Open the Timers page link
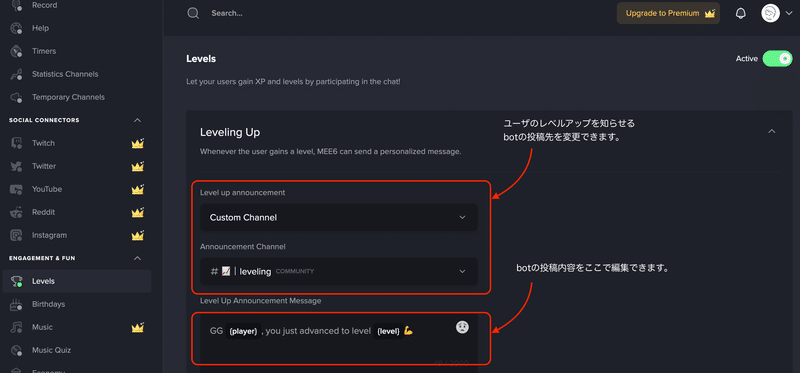Screen dimensions: 800x373 click(44, 51)
